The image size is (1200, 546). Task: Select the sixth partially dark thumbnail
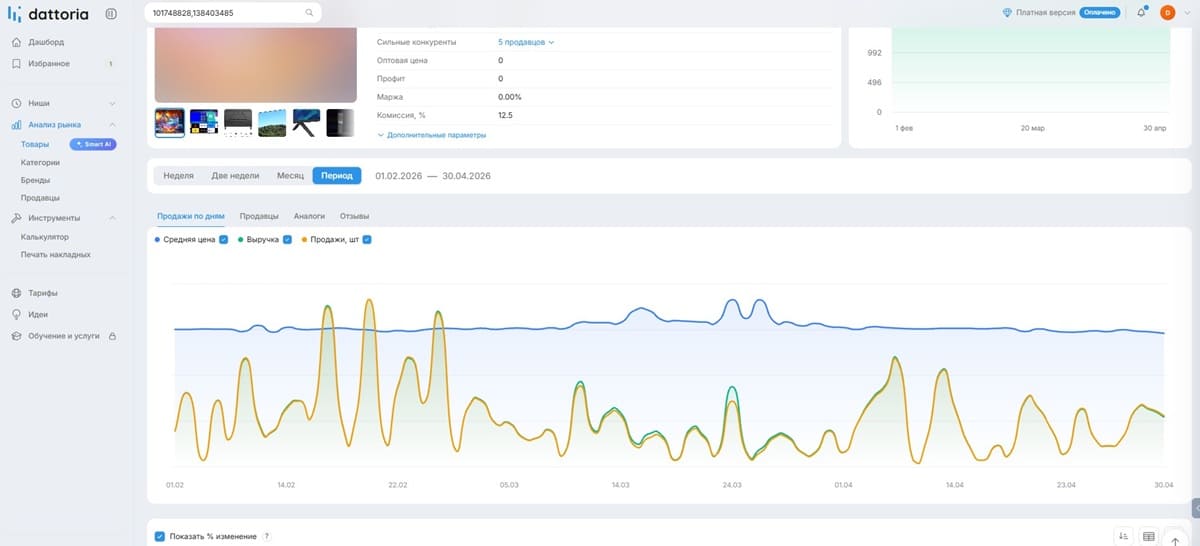tap(341, 123)
